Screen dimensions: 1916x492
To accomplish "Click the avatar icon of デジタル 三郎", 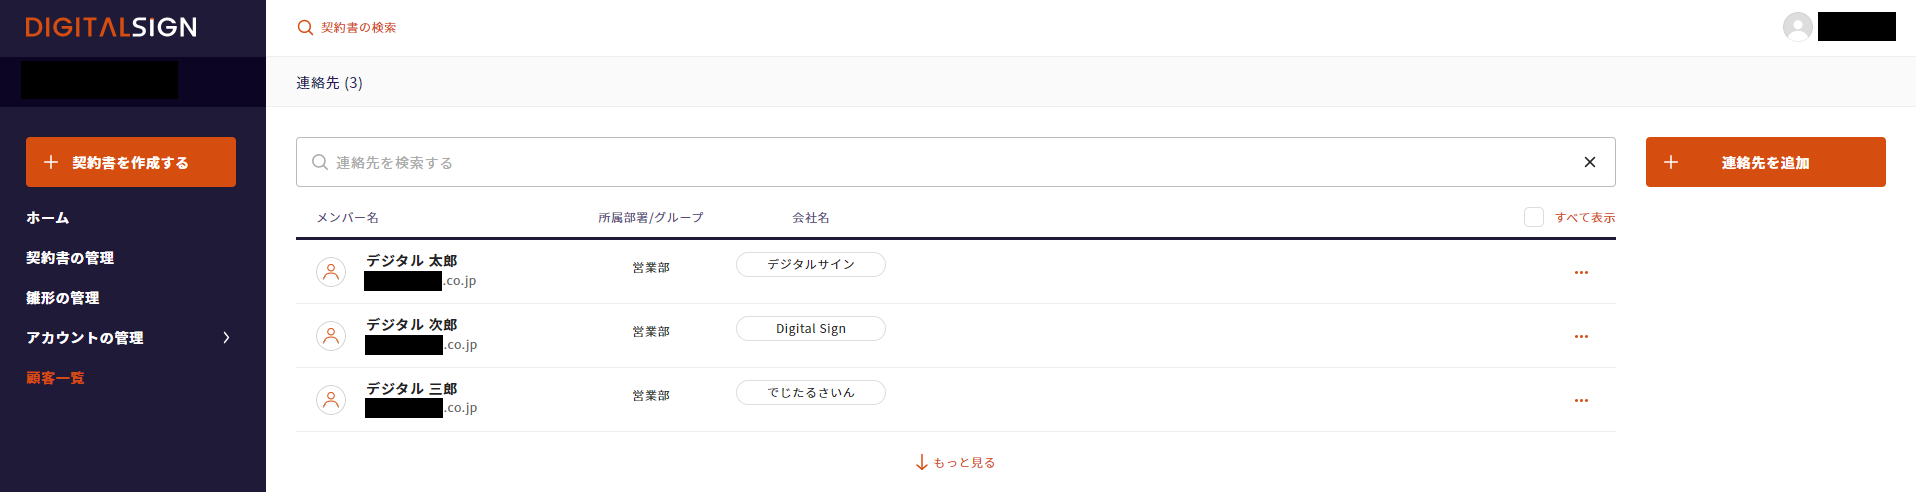I will click(331, 400).
